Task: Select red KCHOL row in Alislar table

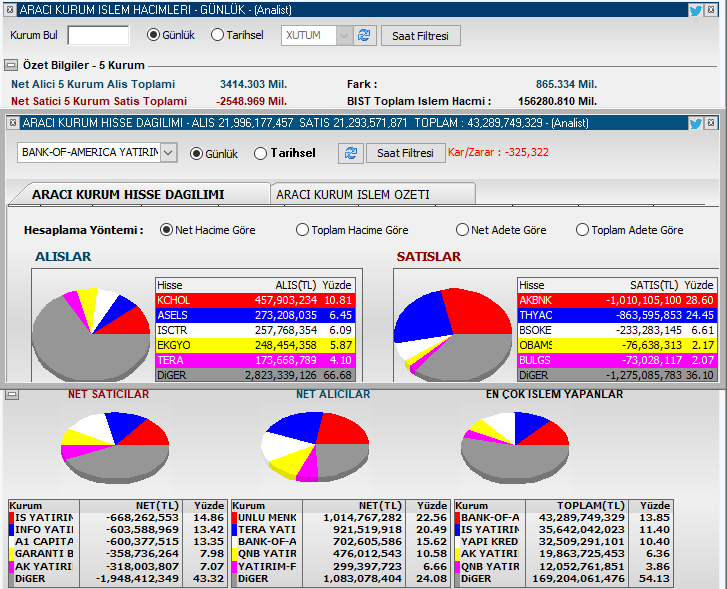Action: [x=255, y=300]
